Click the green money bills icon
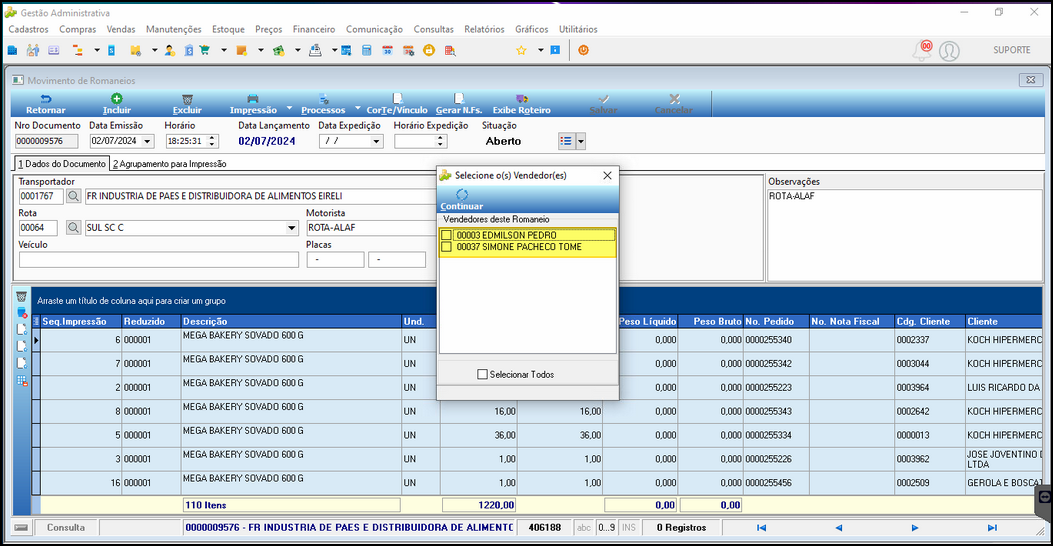 [x=279, y=50]
